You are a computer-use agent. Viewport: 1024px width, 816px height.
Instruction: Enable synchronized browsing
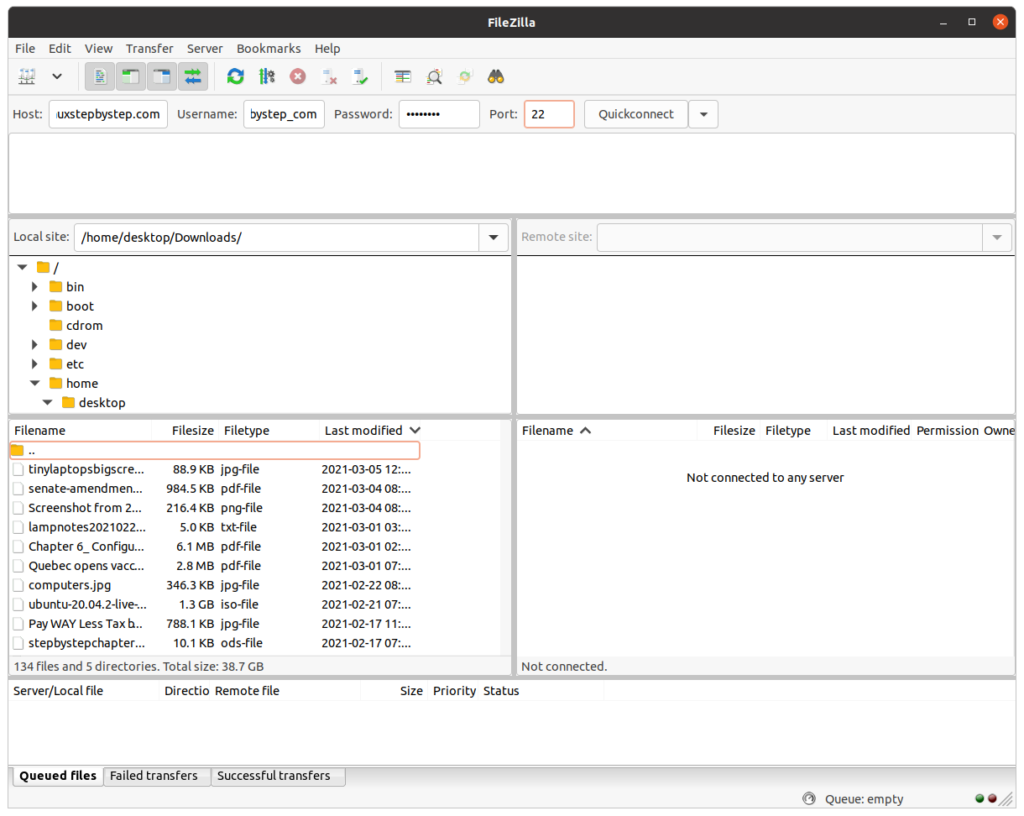pyautogui.click(x=464, y=76)
